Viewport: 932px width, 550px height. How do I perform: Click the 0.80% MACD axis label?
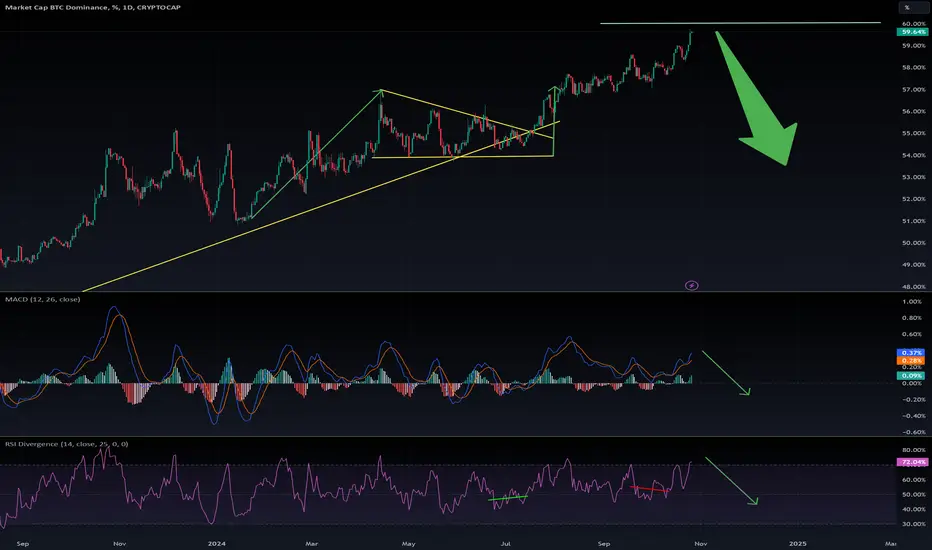[x=912, y=318]
